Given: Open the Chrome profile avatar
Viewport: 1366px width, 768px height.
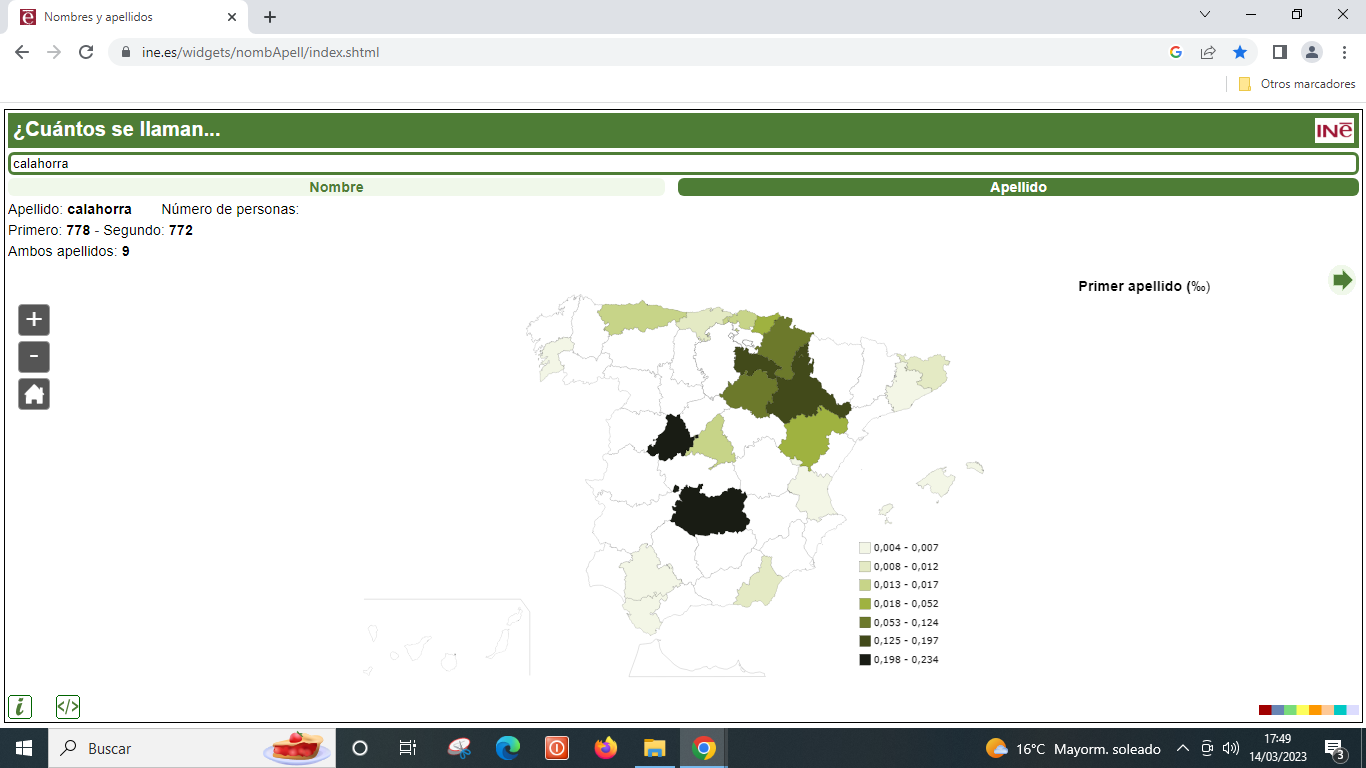Looking at the screenshot, I should (x=1313, y=52).
